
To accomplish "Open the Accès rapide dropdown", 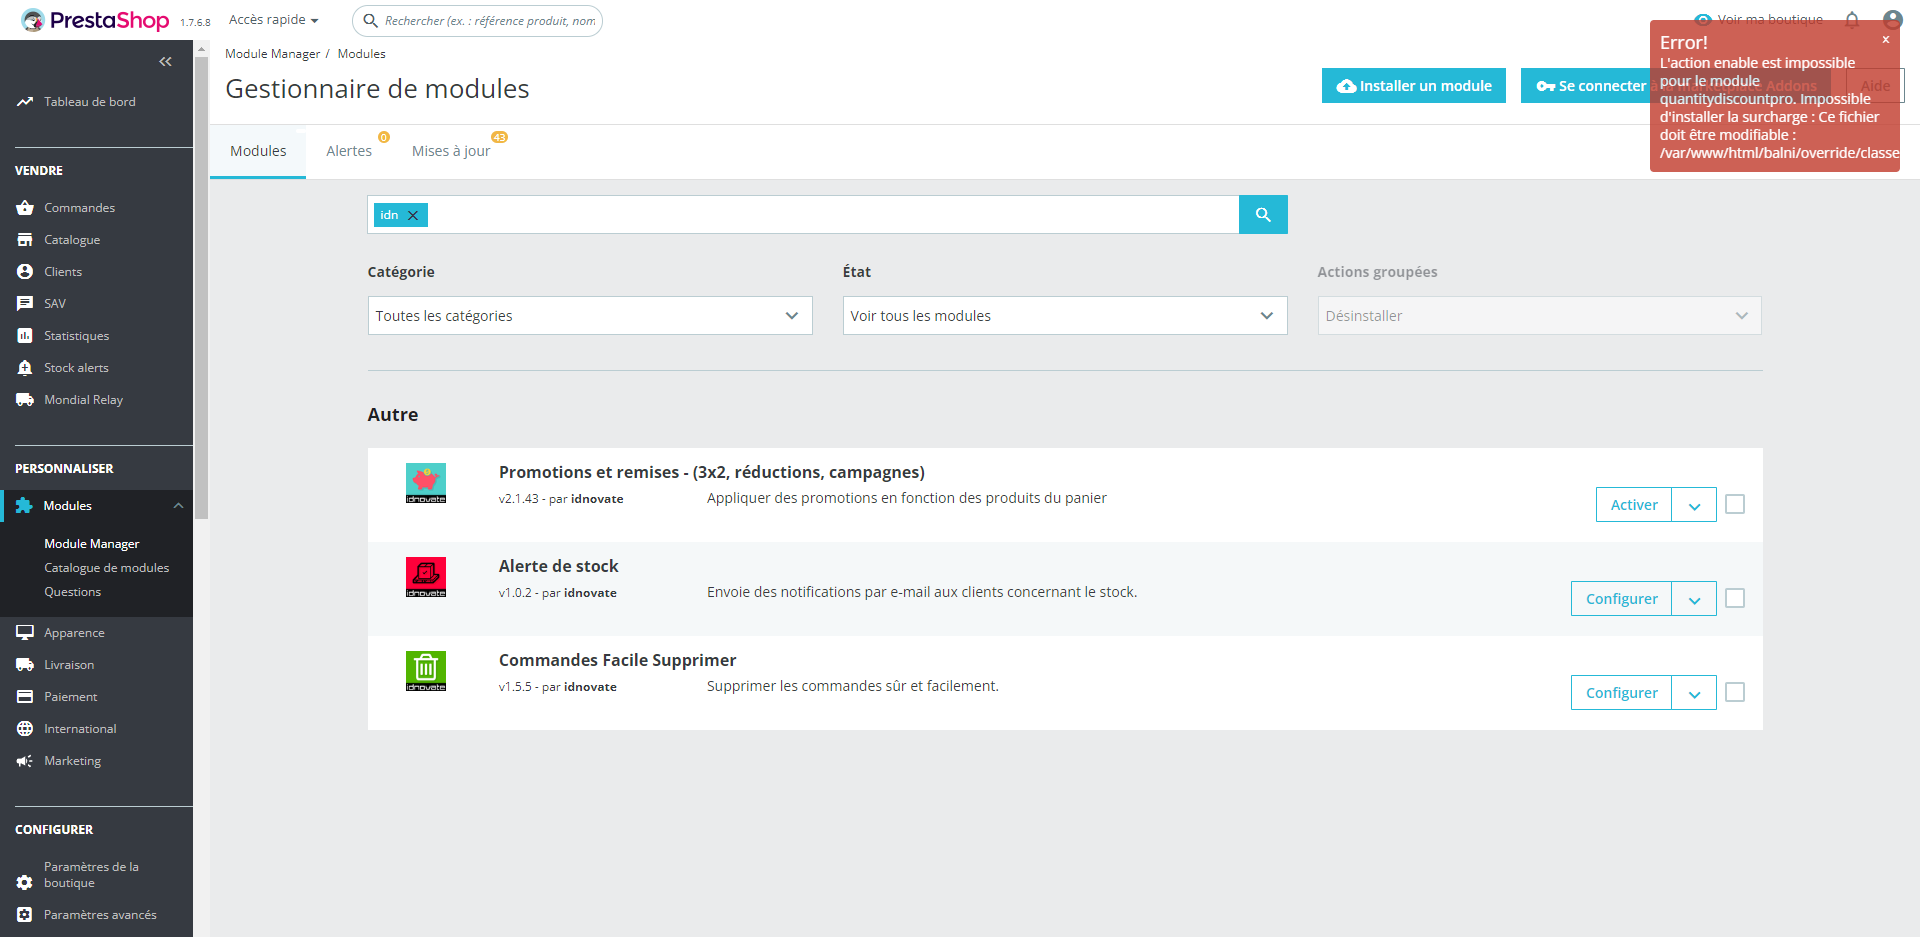I will [x=273, y=20].
